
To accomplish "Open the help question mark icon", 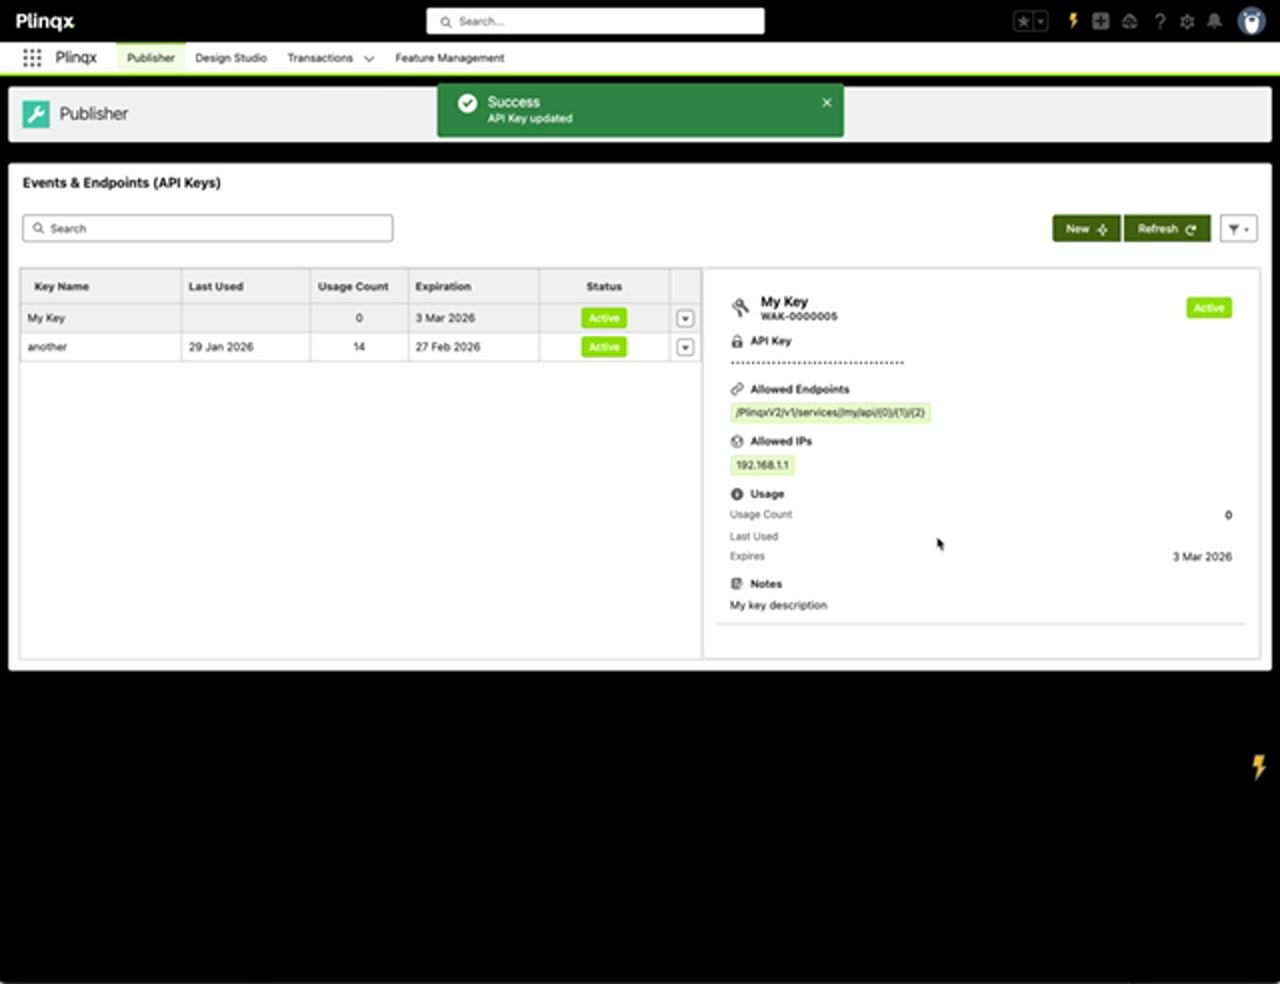I will pyautogui.click(x=1160, y=21).
